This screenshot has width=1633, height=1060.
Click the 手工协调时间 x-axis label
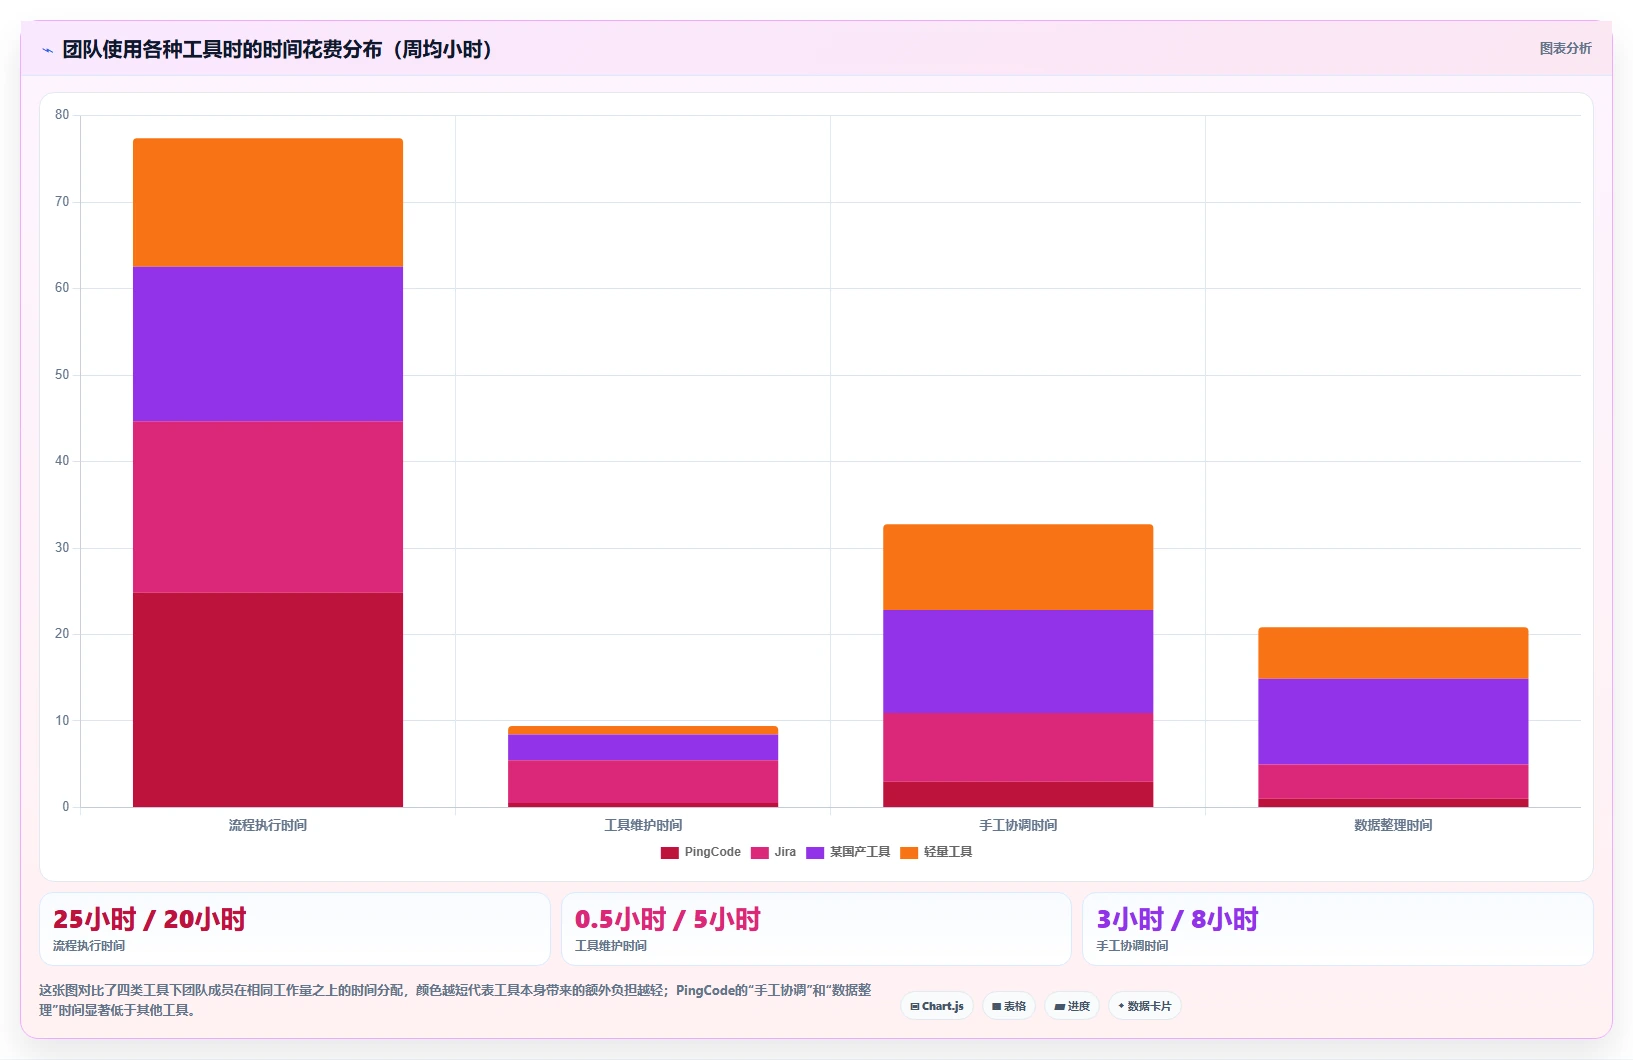(x=1018, y=825)
